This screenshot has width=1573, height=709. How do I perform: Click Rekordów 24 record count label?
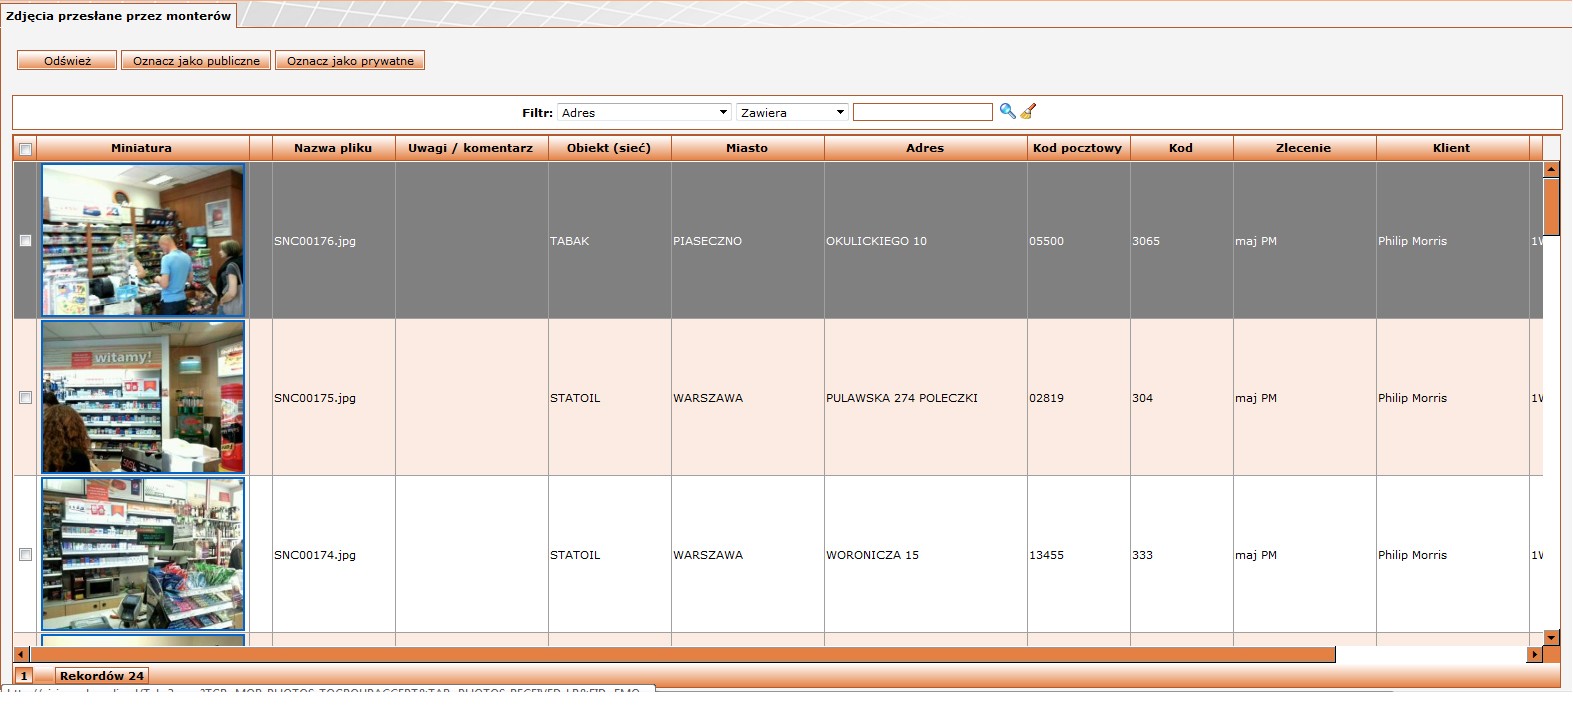[x=102, y=676]
